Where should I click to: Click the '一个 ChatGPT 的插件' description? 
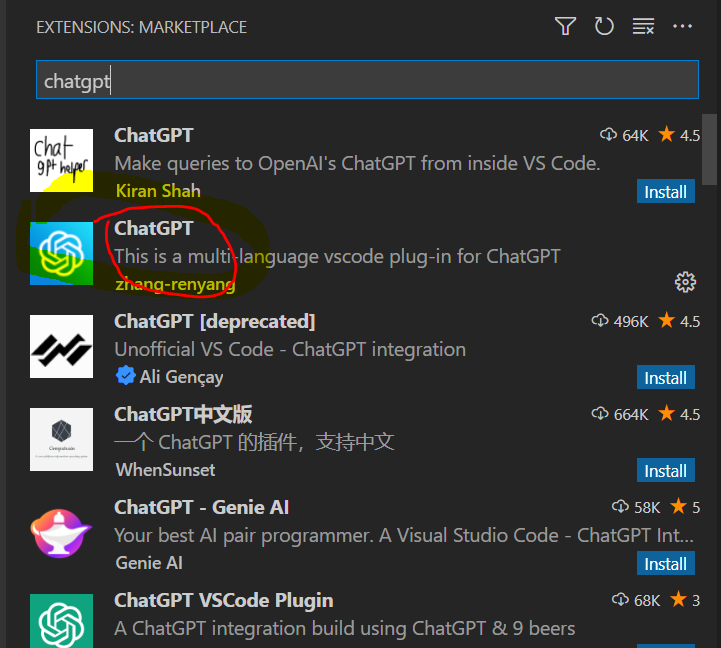click(254, 442)
